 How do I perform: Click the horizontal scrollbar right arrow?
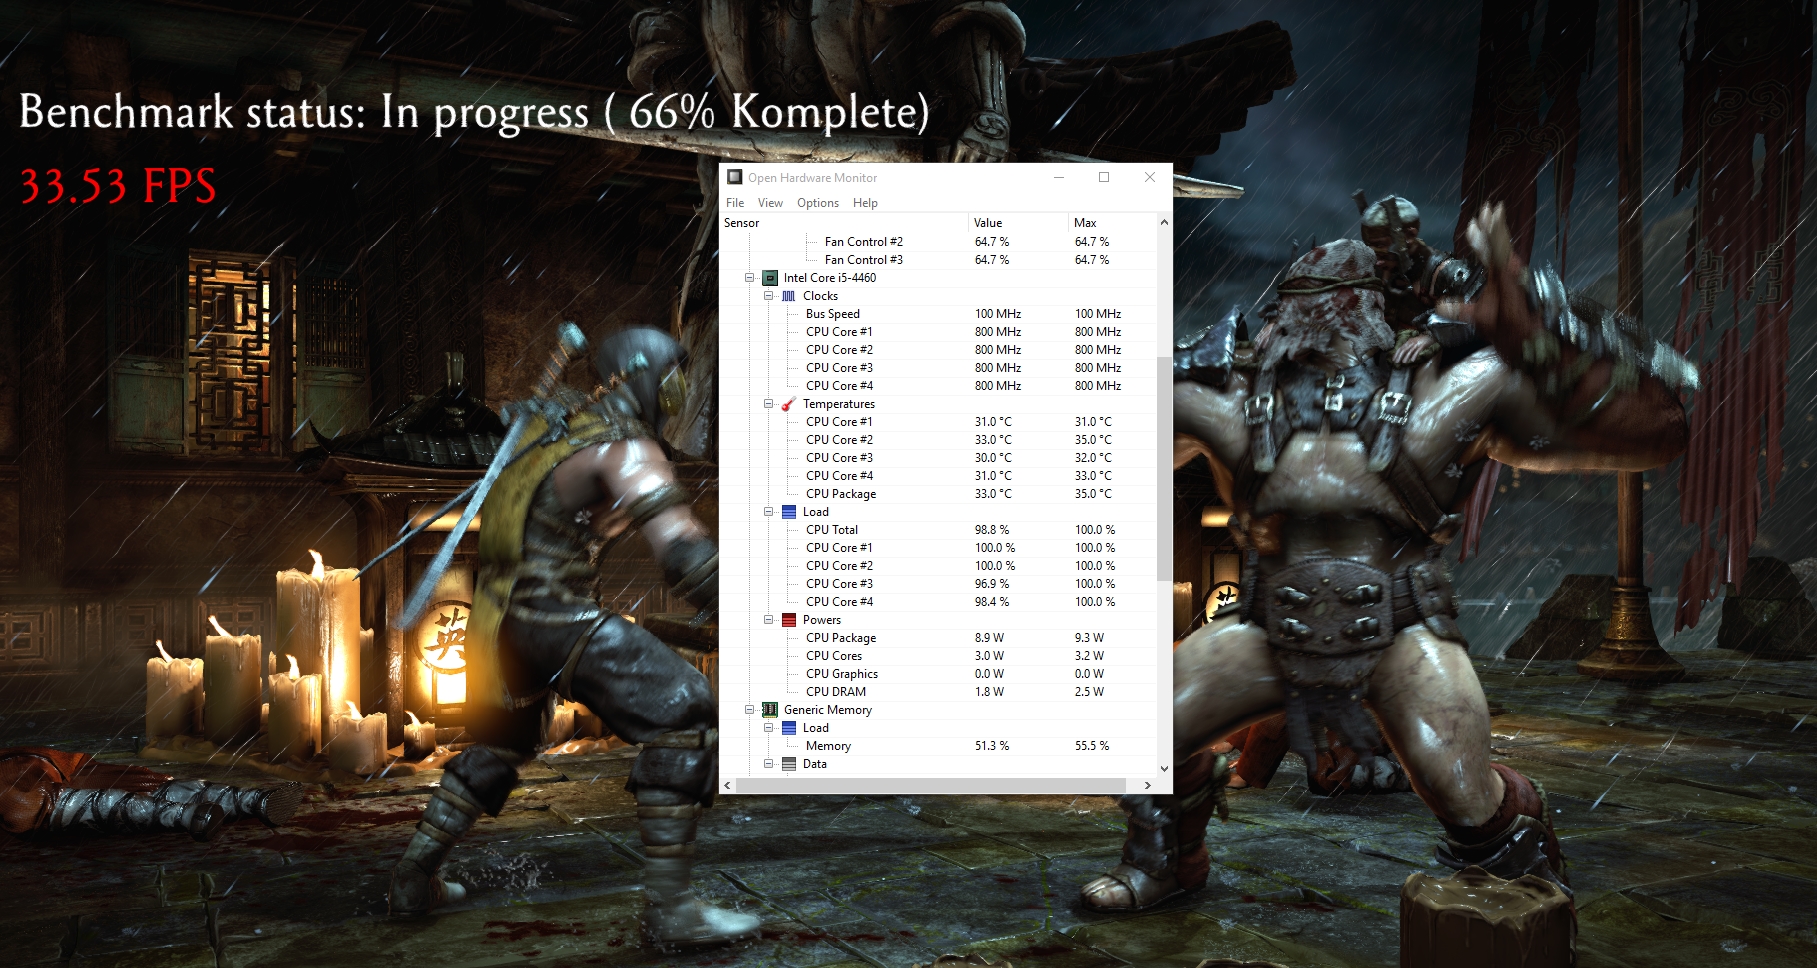(x=1148, y=786)
